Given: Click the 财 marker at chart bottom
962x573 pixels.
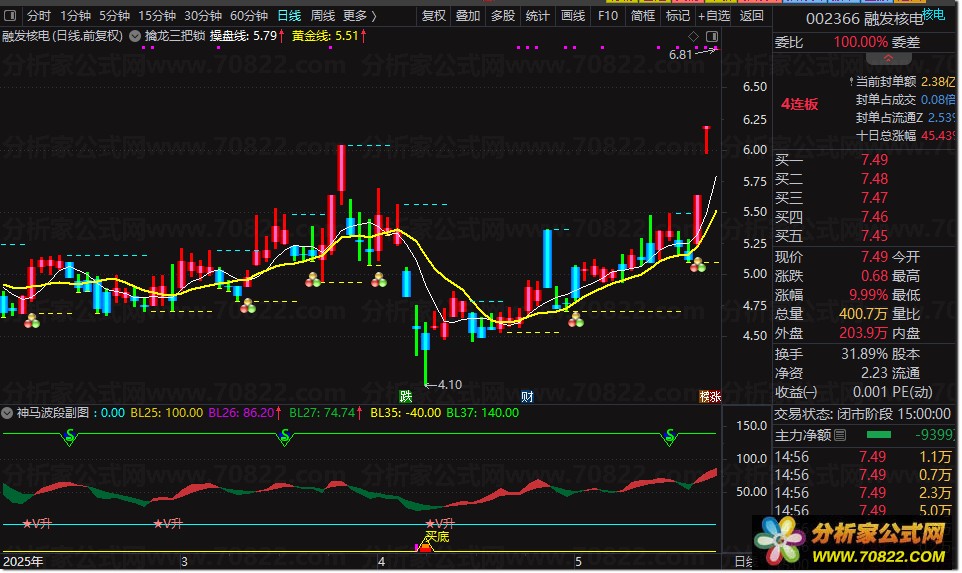Looking at the screenshot, I should click(x=527, y=396).
